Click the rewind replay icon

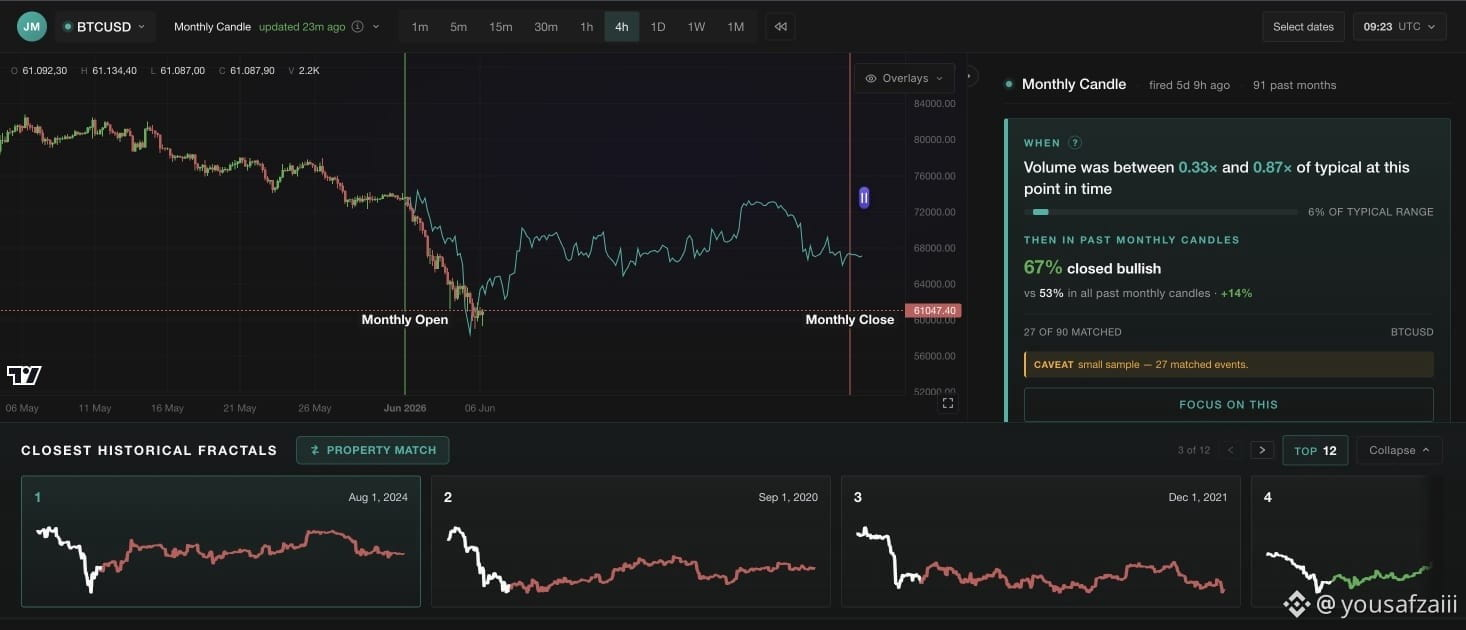(781, 27)
